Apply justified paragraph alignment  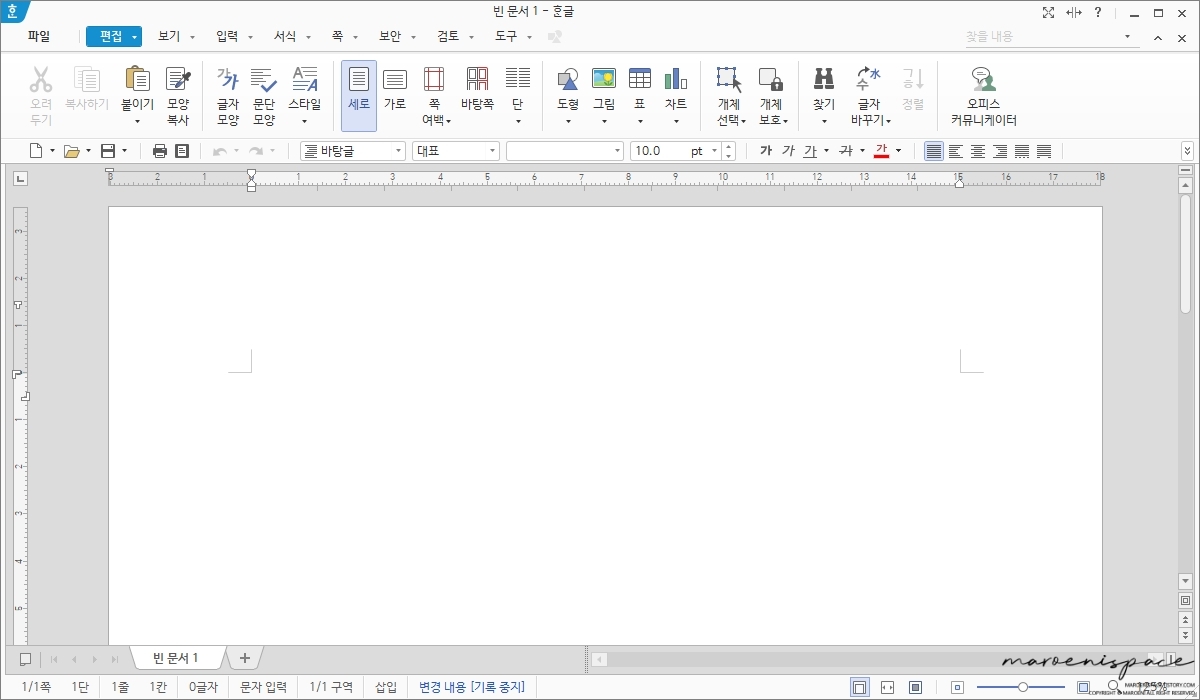[x=933, y=151]
